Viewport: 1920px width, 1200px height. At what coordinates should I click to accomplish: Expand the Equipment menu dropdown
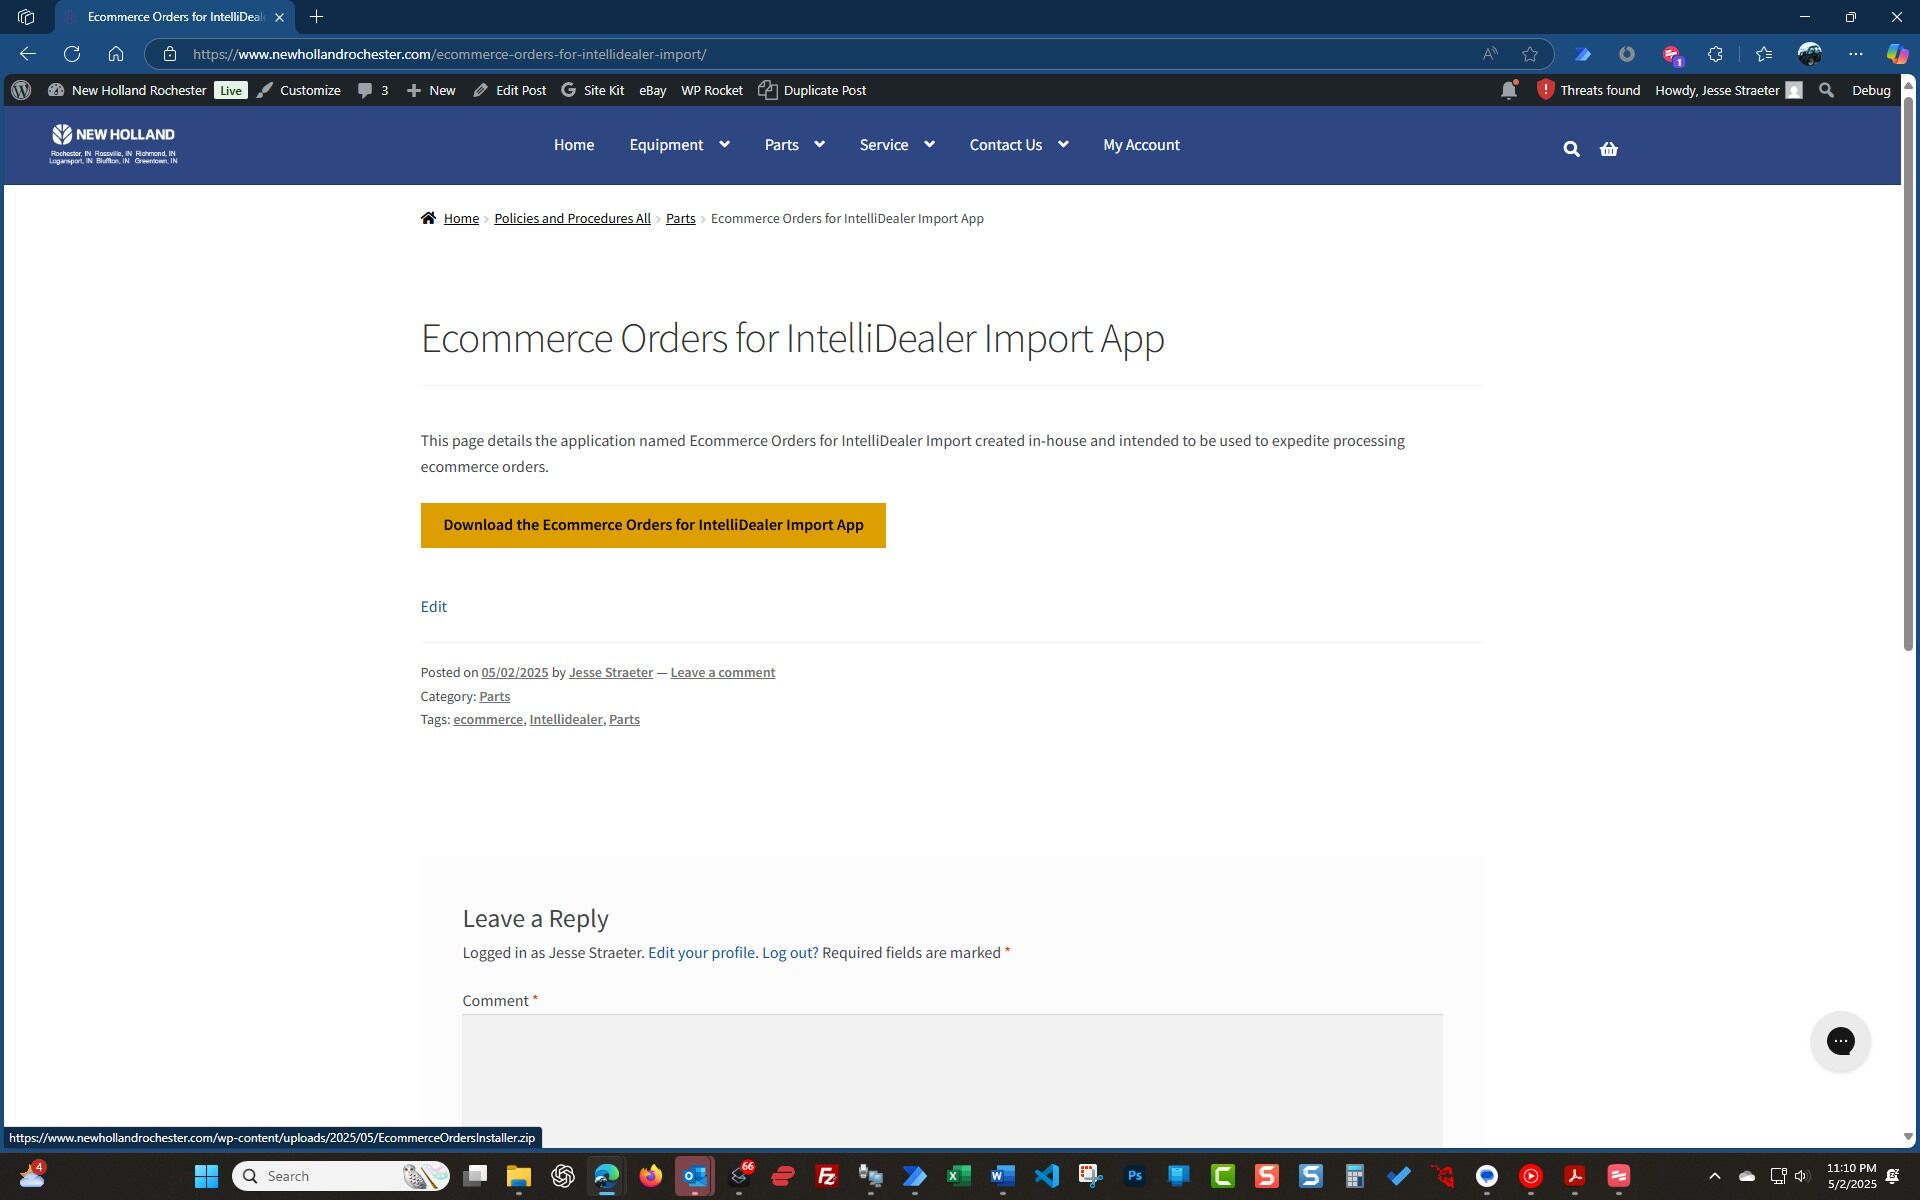pos(724,145)
